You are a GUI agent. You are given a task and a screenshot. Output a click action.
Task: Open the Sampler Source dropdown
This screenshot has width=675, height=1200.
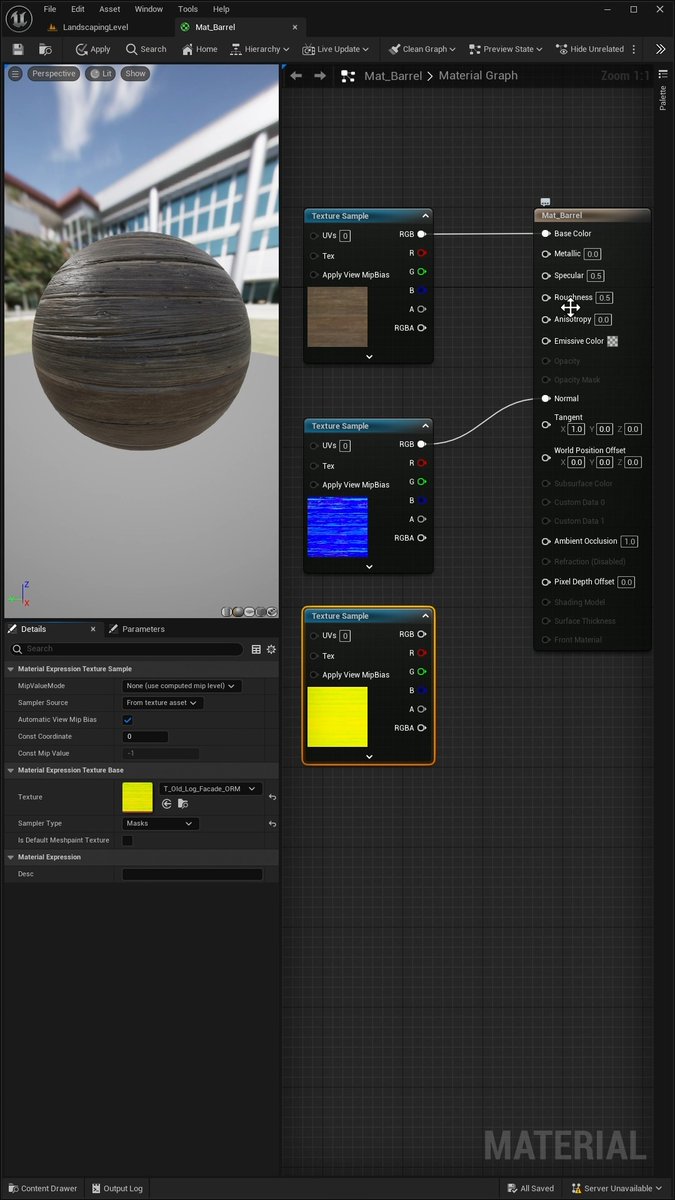pyautogui.click(x=163, y=703)
